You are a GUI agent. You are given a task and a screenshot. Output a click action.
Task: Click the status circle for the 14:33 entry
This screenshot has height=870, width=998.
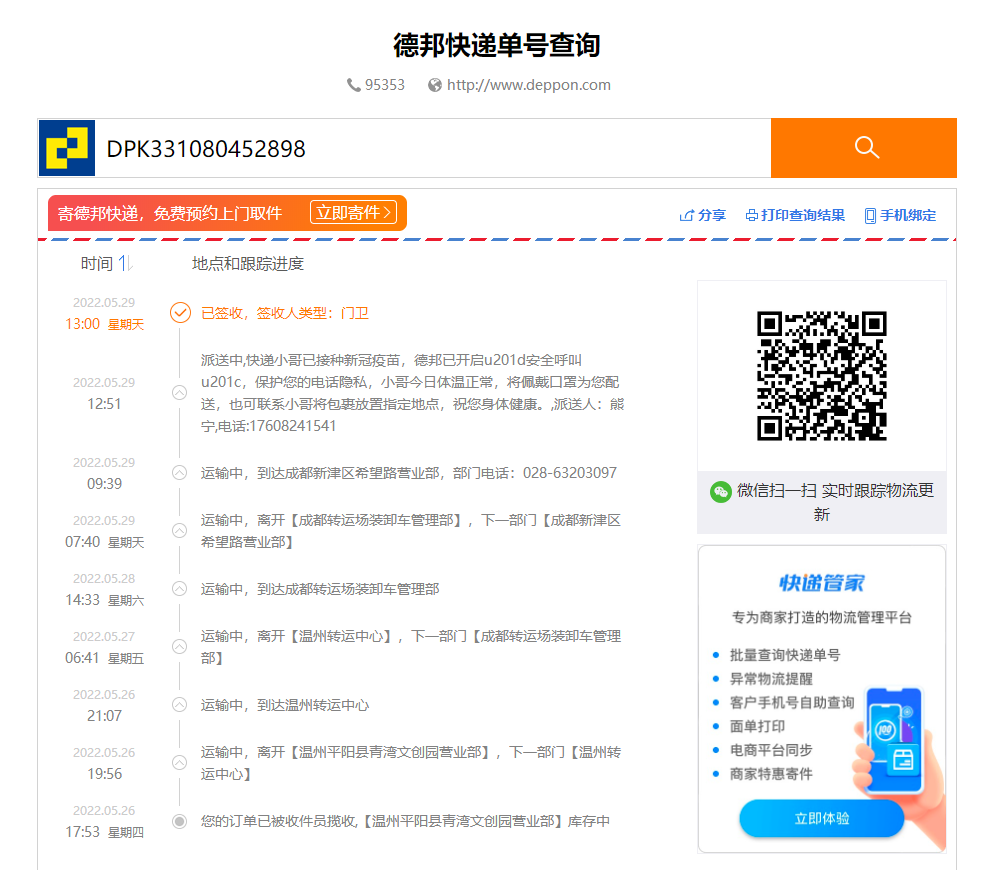(179, 589)
